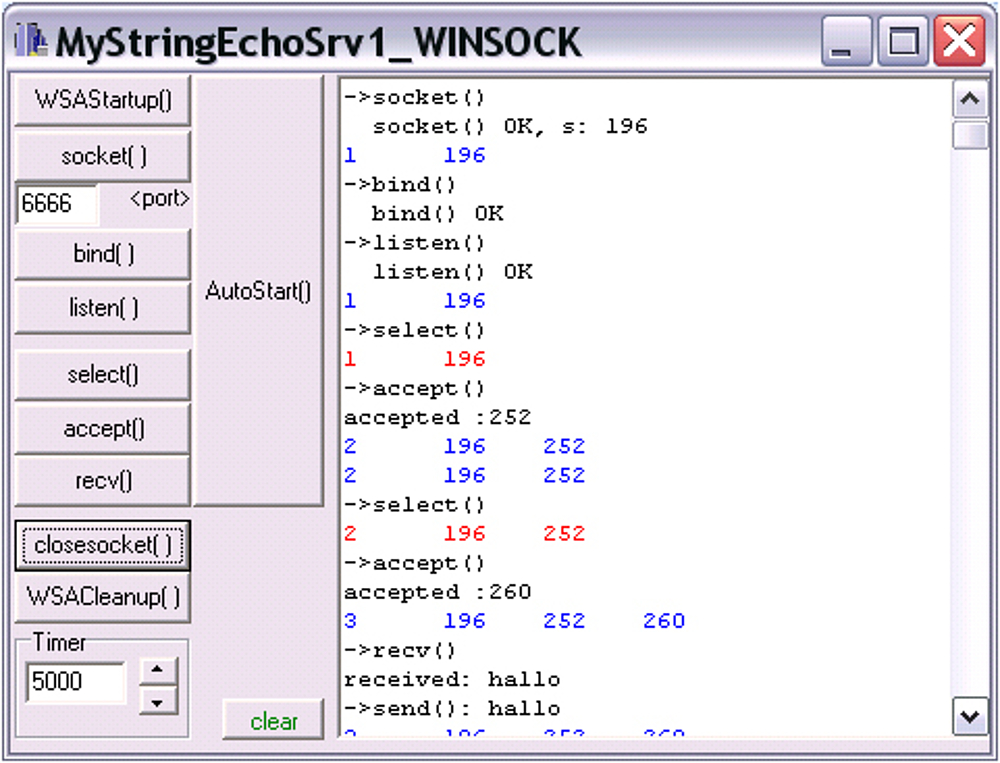The width and height of the screenshot is (1000, 763).
Task: Start listening with the listen( ) button
Action: (103, 309)
